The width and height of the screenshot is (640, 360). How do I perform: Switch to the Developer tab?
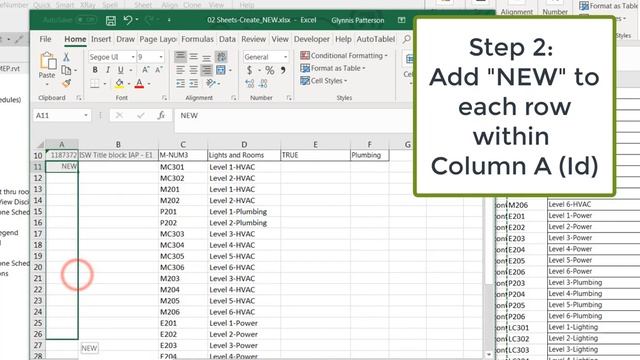point(311,39)
